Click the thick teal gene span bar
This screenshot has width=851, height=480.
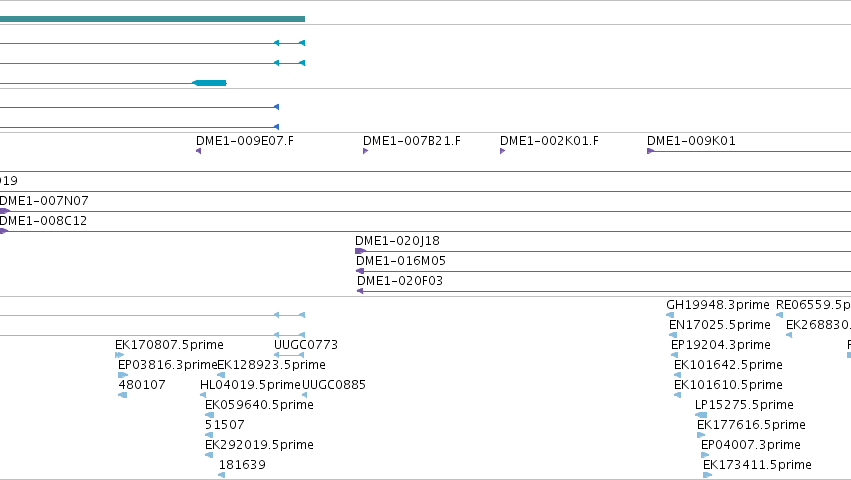(x=153, y=19)
